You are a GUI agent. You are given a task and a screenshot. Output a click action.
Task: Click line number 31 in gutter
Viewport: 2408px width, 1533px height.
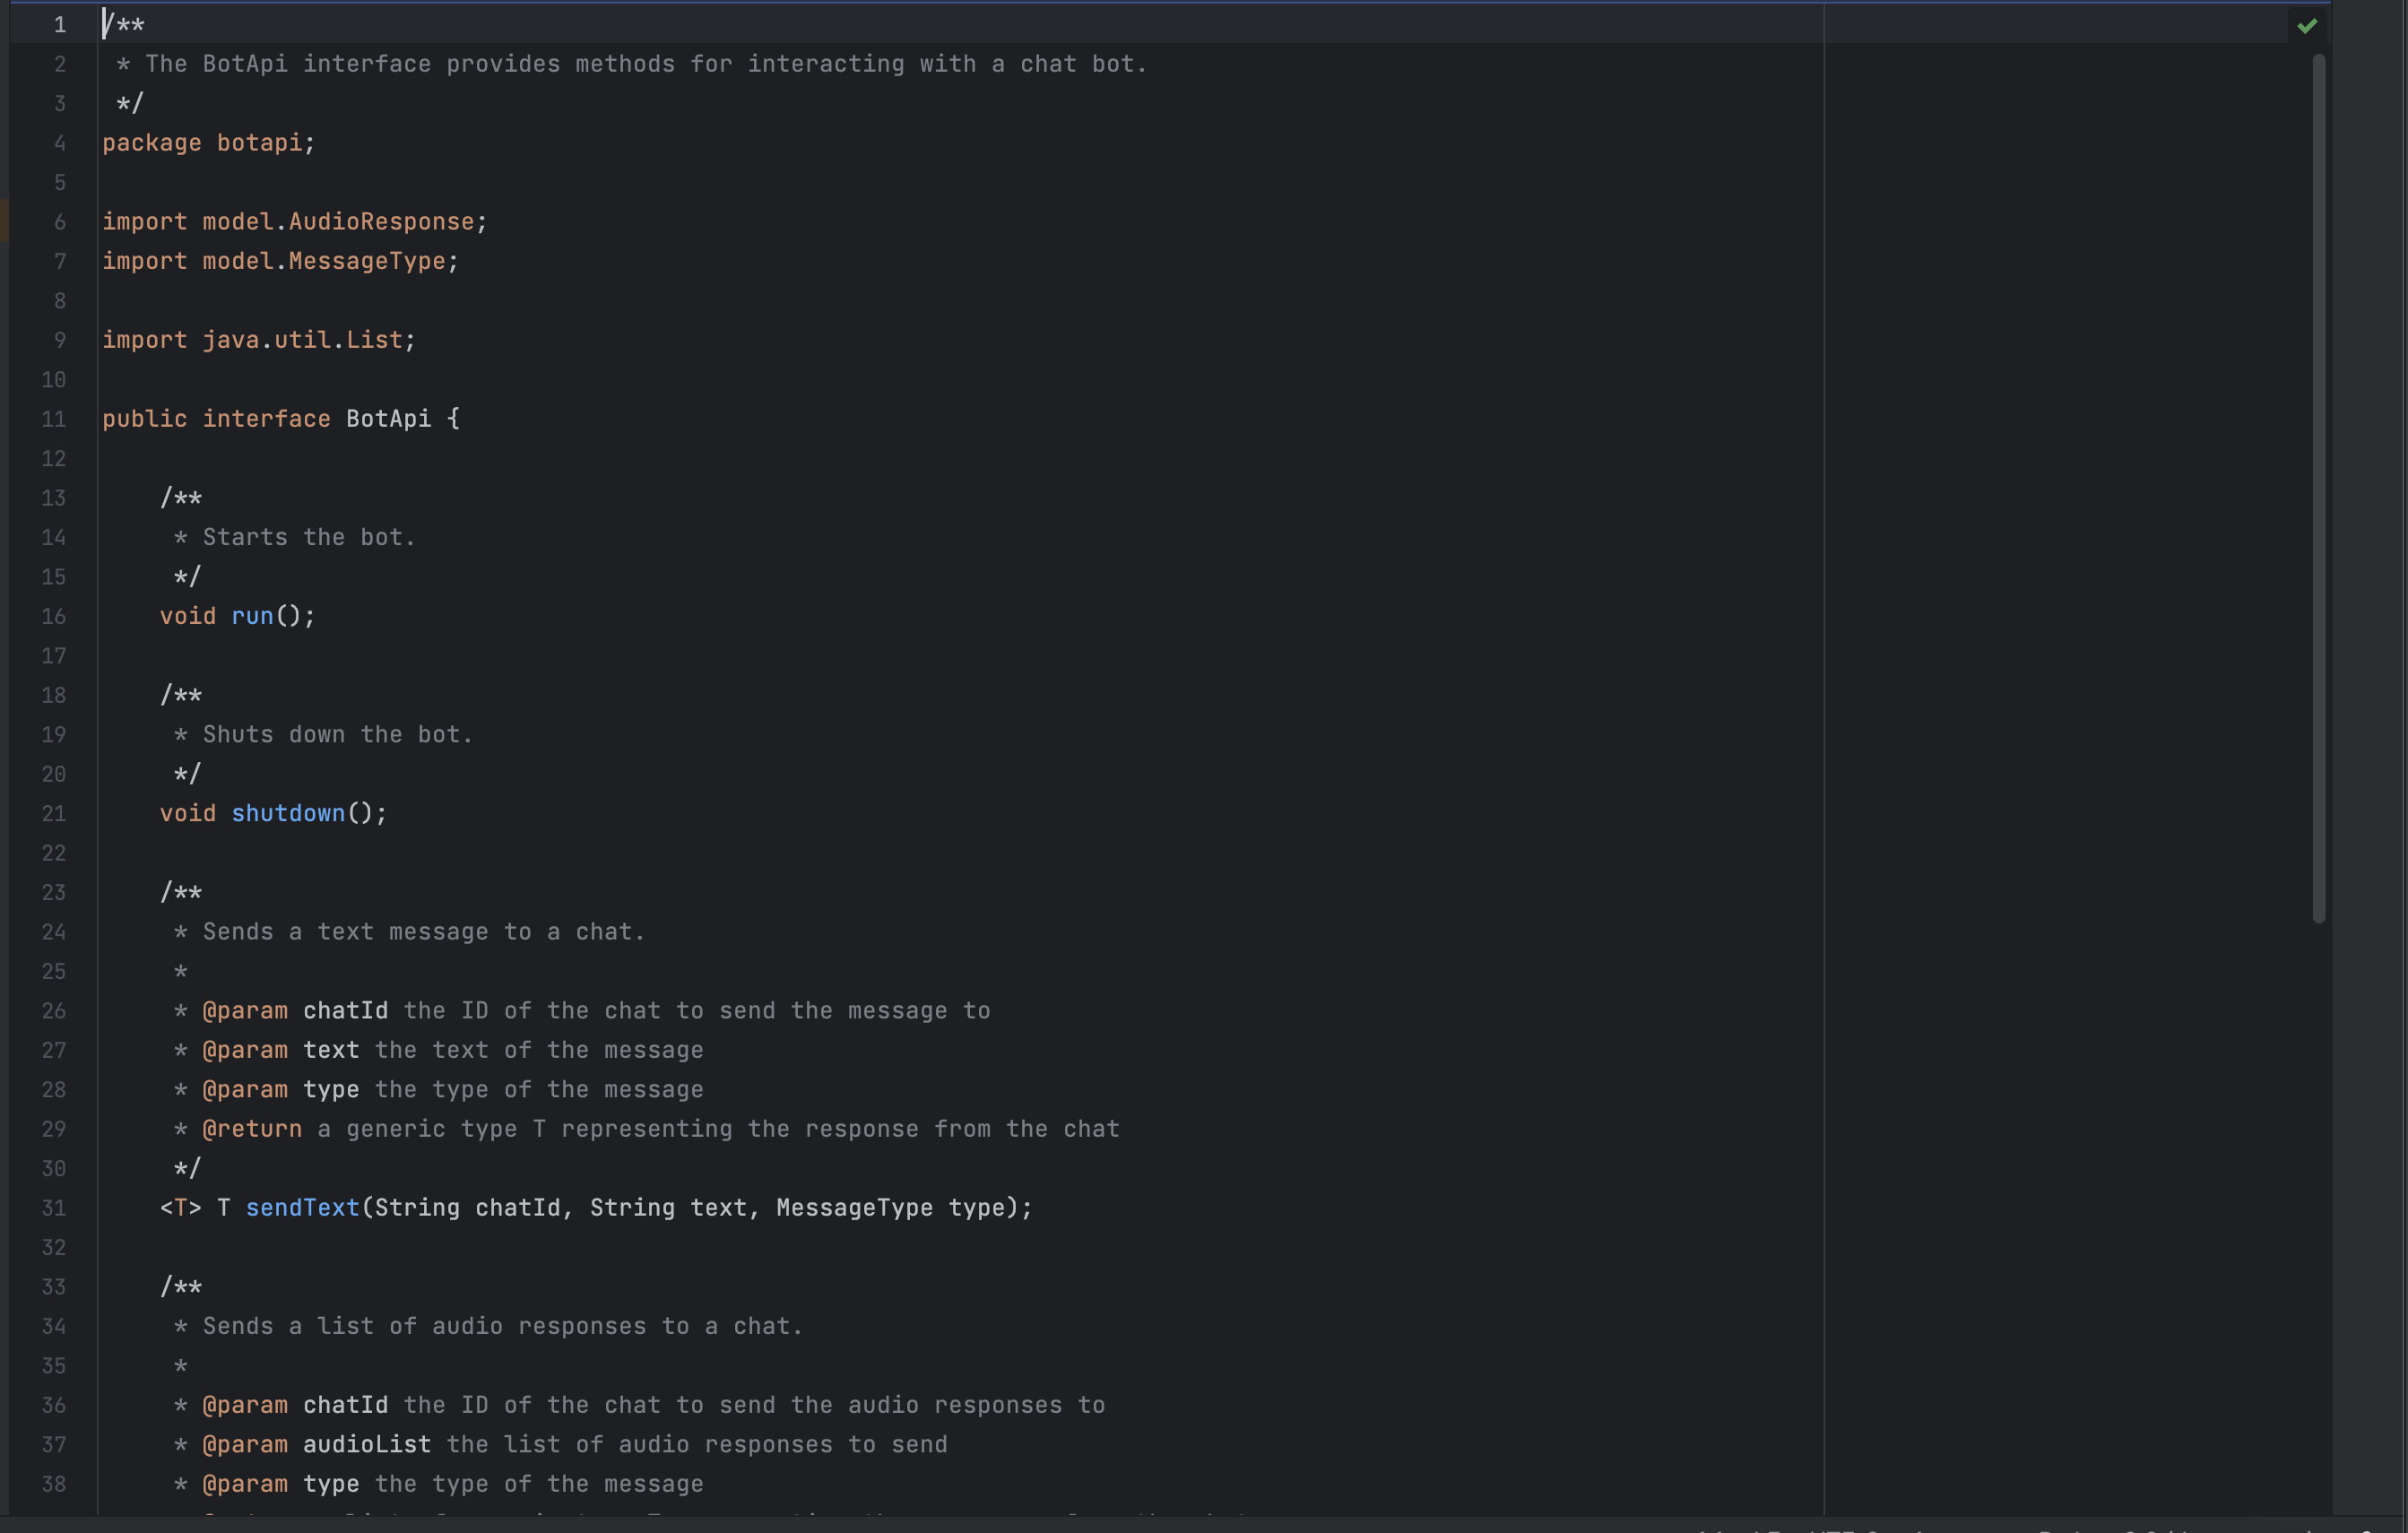(54, 1208)
